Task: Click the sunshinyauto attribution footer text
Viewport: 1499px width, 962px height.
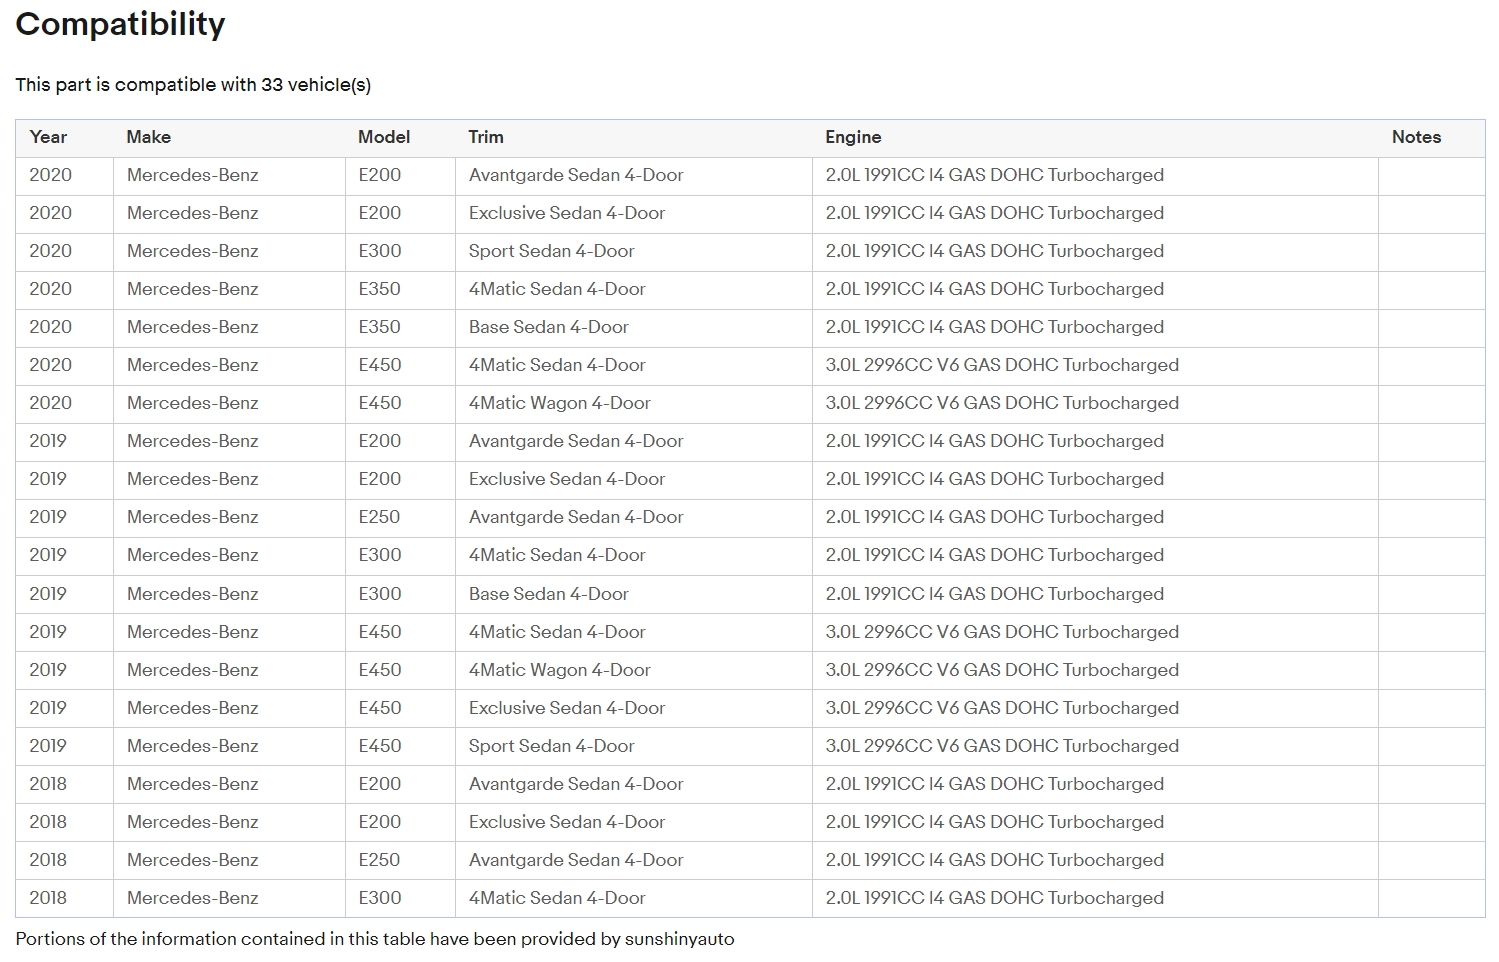Action: click(x=374, y=939)
